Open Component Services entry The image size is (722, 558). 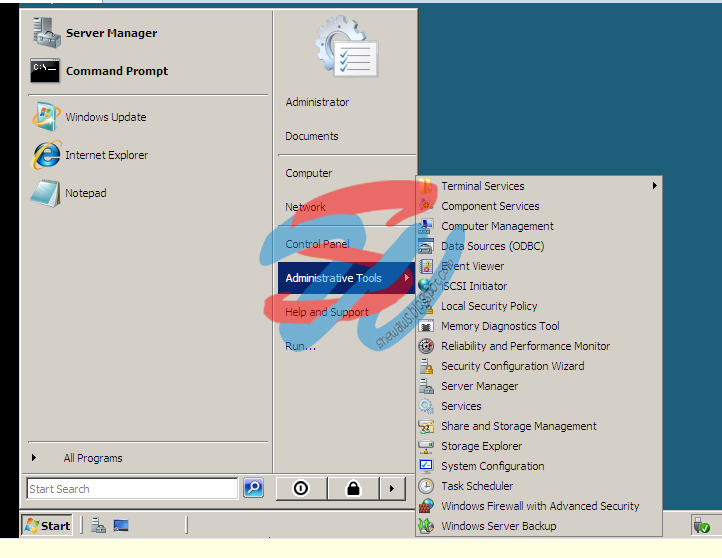click(x=539, y=206)
